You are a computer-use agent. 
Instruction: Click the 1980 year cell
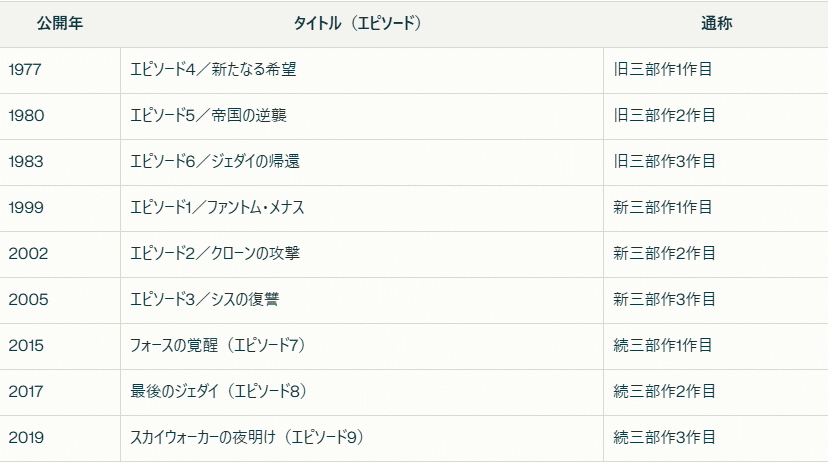point(26,116)
